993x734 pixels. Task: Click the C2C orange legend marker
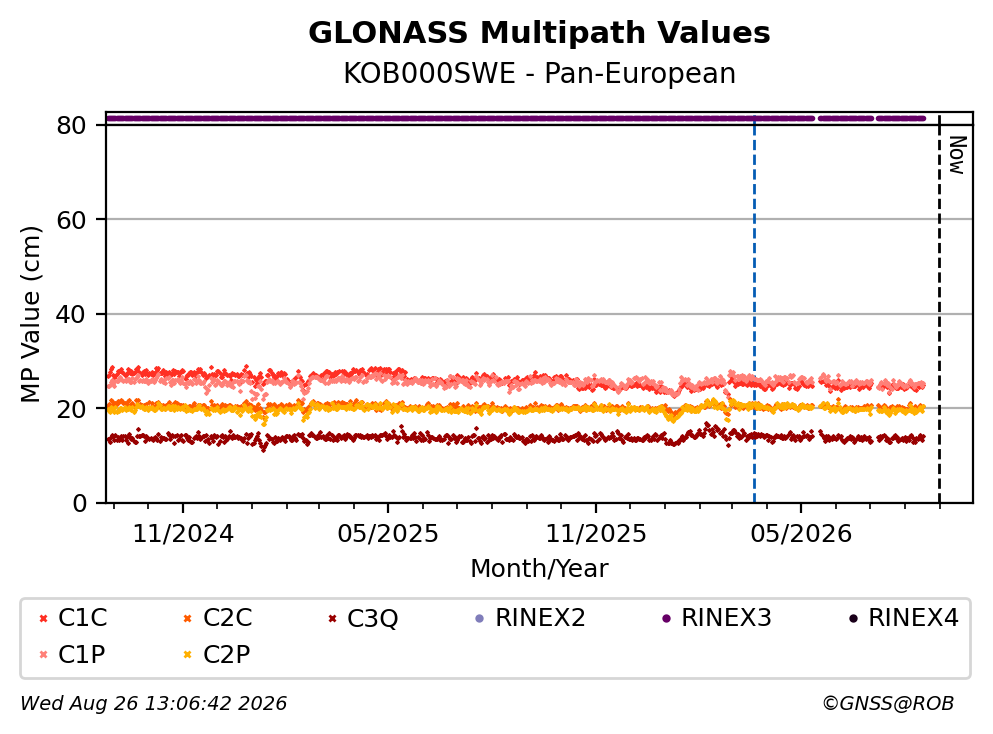click(x=187, y=619)
